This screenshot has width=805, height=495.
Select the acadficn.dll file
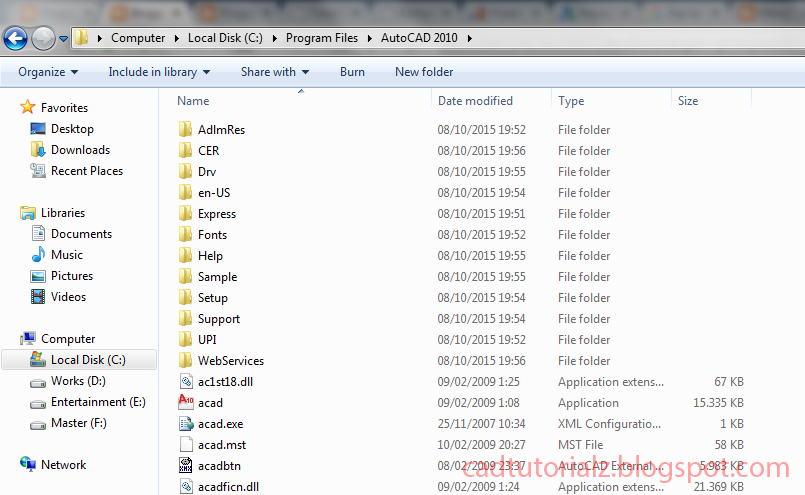point(228,487)
